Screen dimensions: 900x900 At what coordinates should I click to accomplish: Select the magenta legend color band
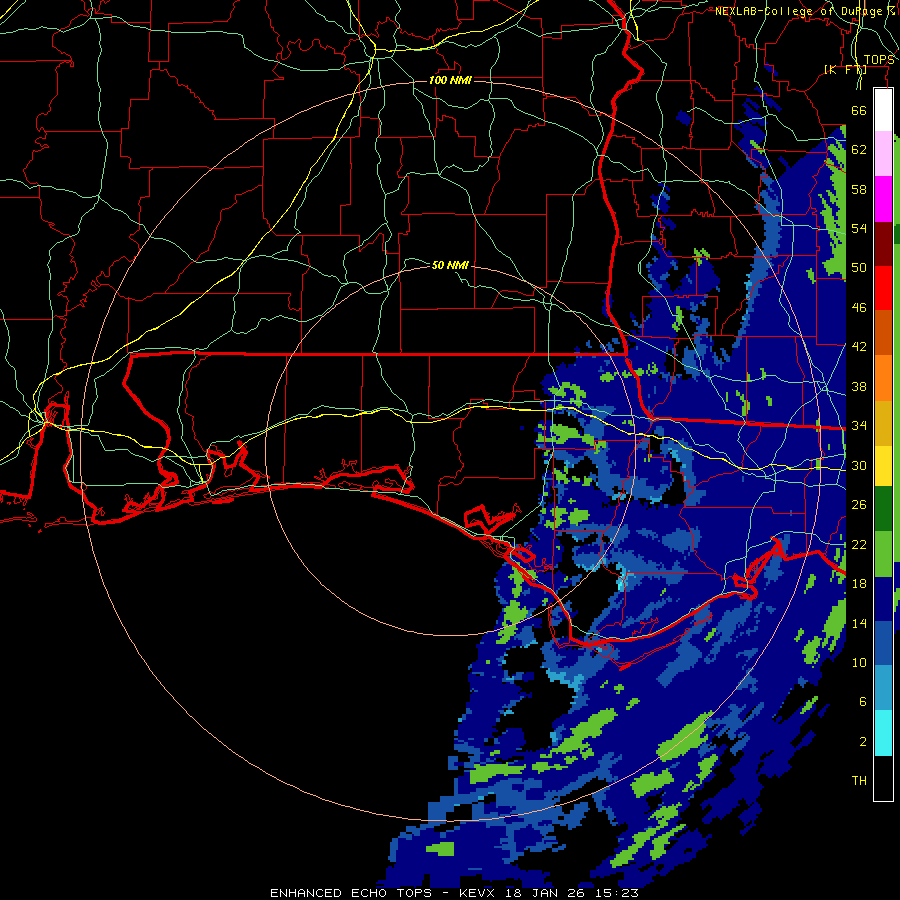(x=883, y=199)
